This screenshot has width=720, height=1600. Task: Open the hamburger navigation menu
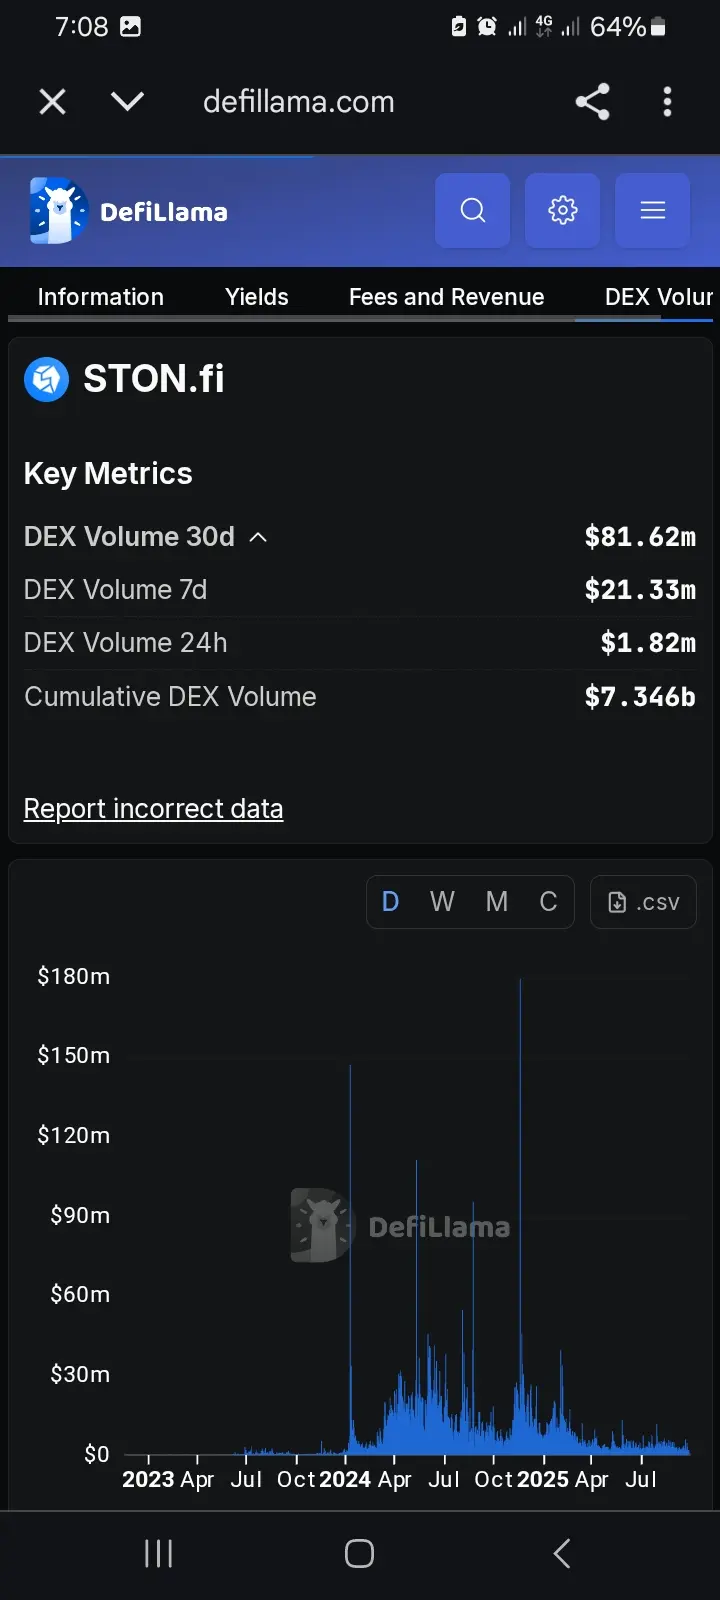(653, 210)
